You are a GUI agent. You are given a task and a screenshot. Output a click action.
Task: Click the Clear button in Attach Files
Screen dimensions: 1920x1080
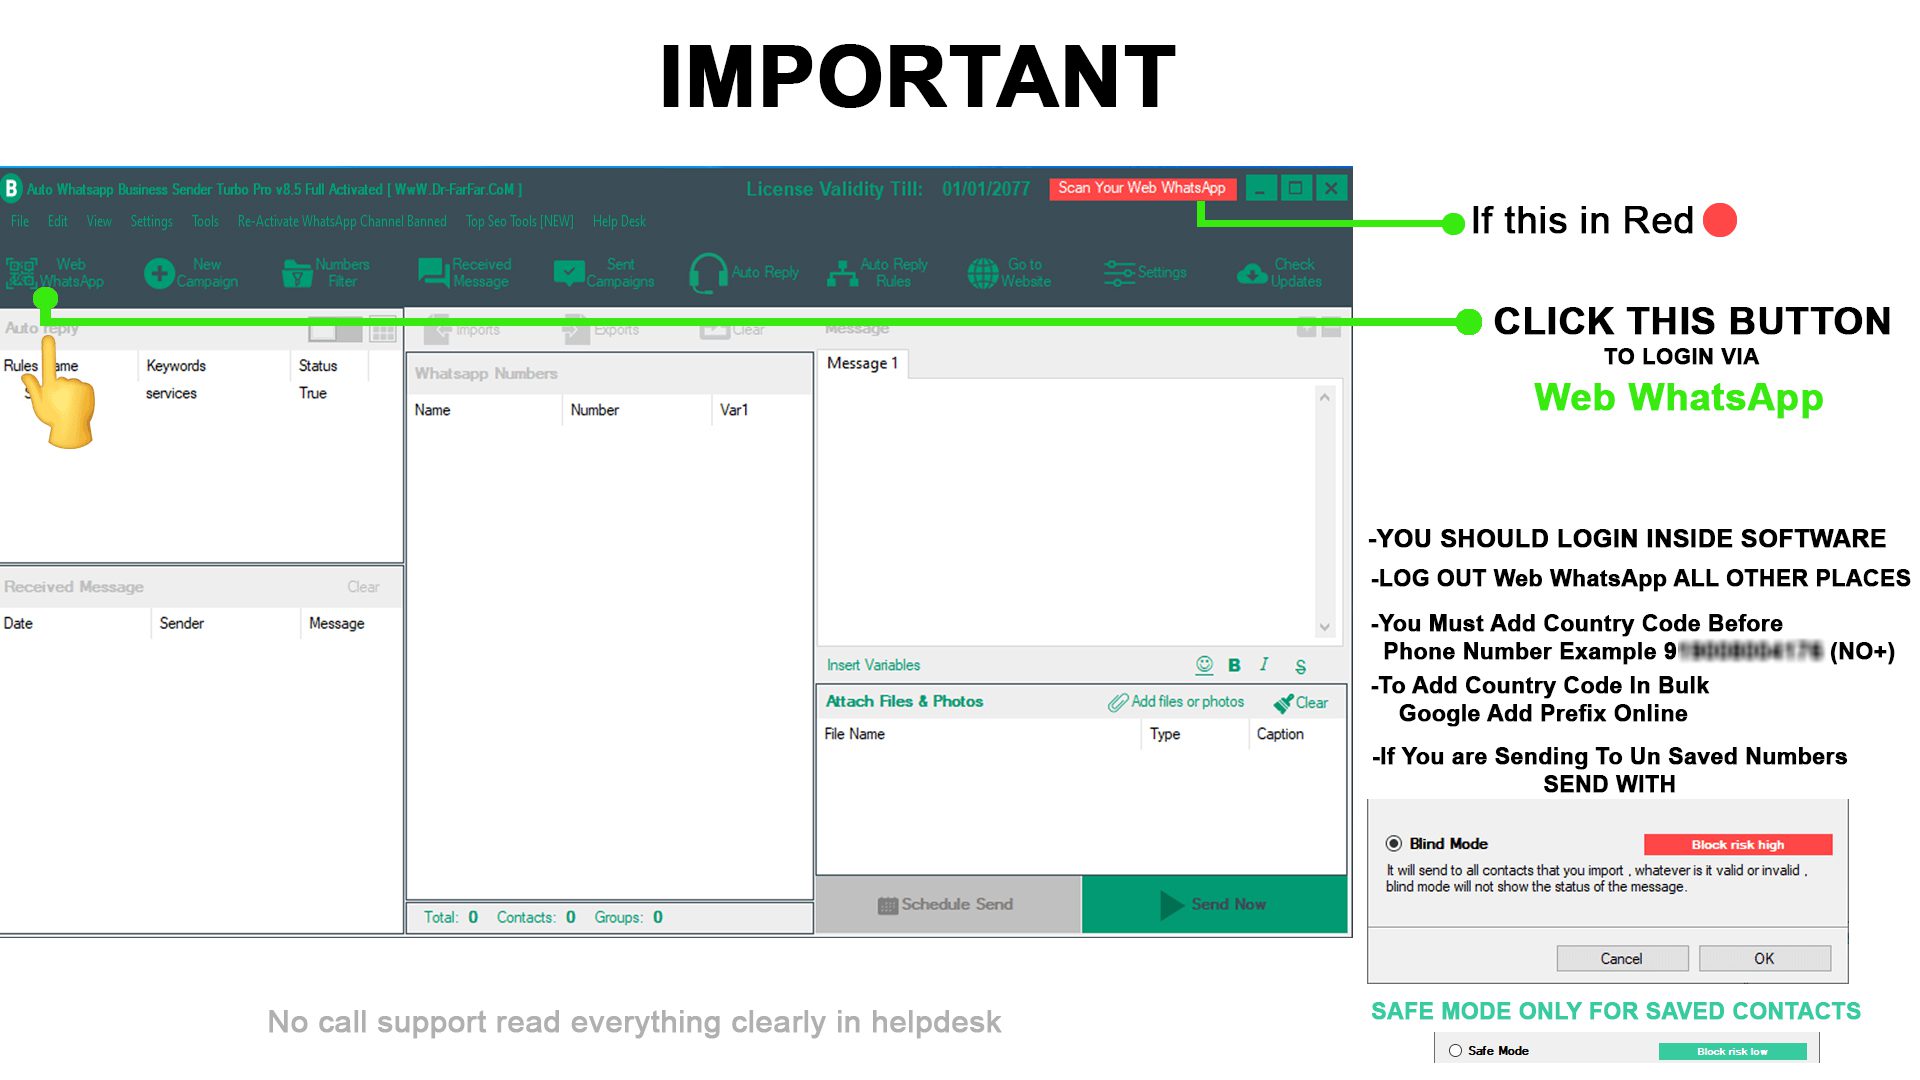point(1302,702)
